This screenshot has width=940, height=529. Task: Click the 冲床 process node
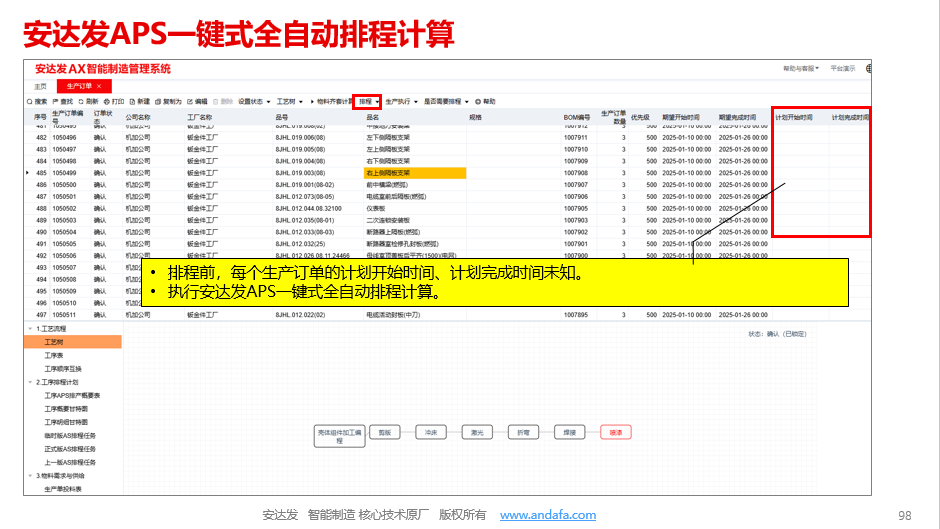431,432
